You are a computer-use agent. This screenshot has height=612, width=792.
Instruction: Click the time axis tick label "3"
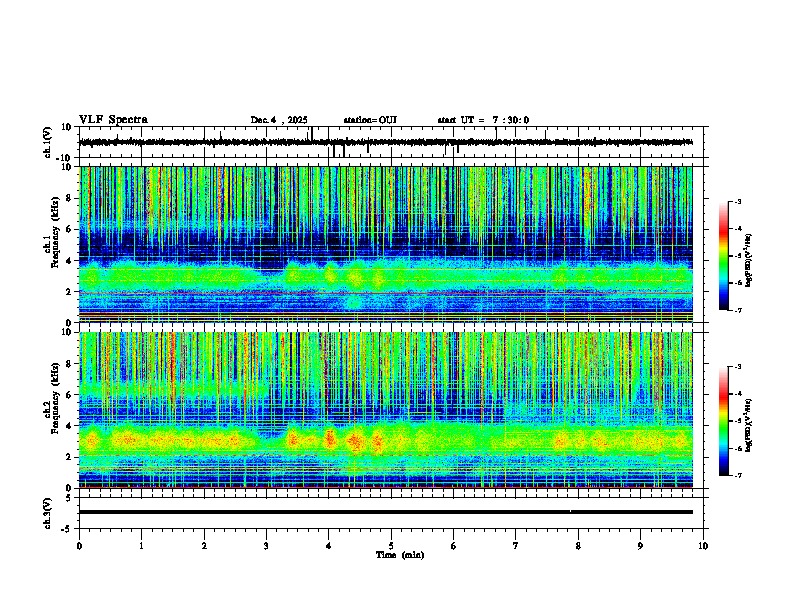[266, 546]
